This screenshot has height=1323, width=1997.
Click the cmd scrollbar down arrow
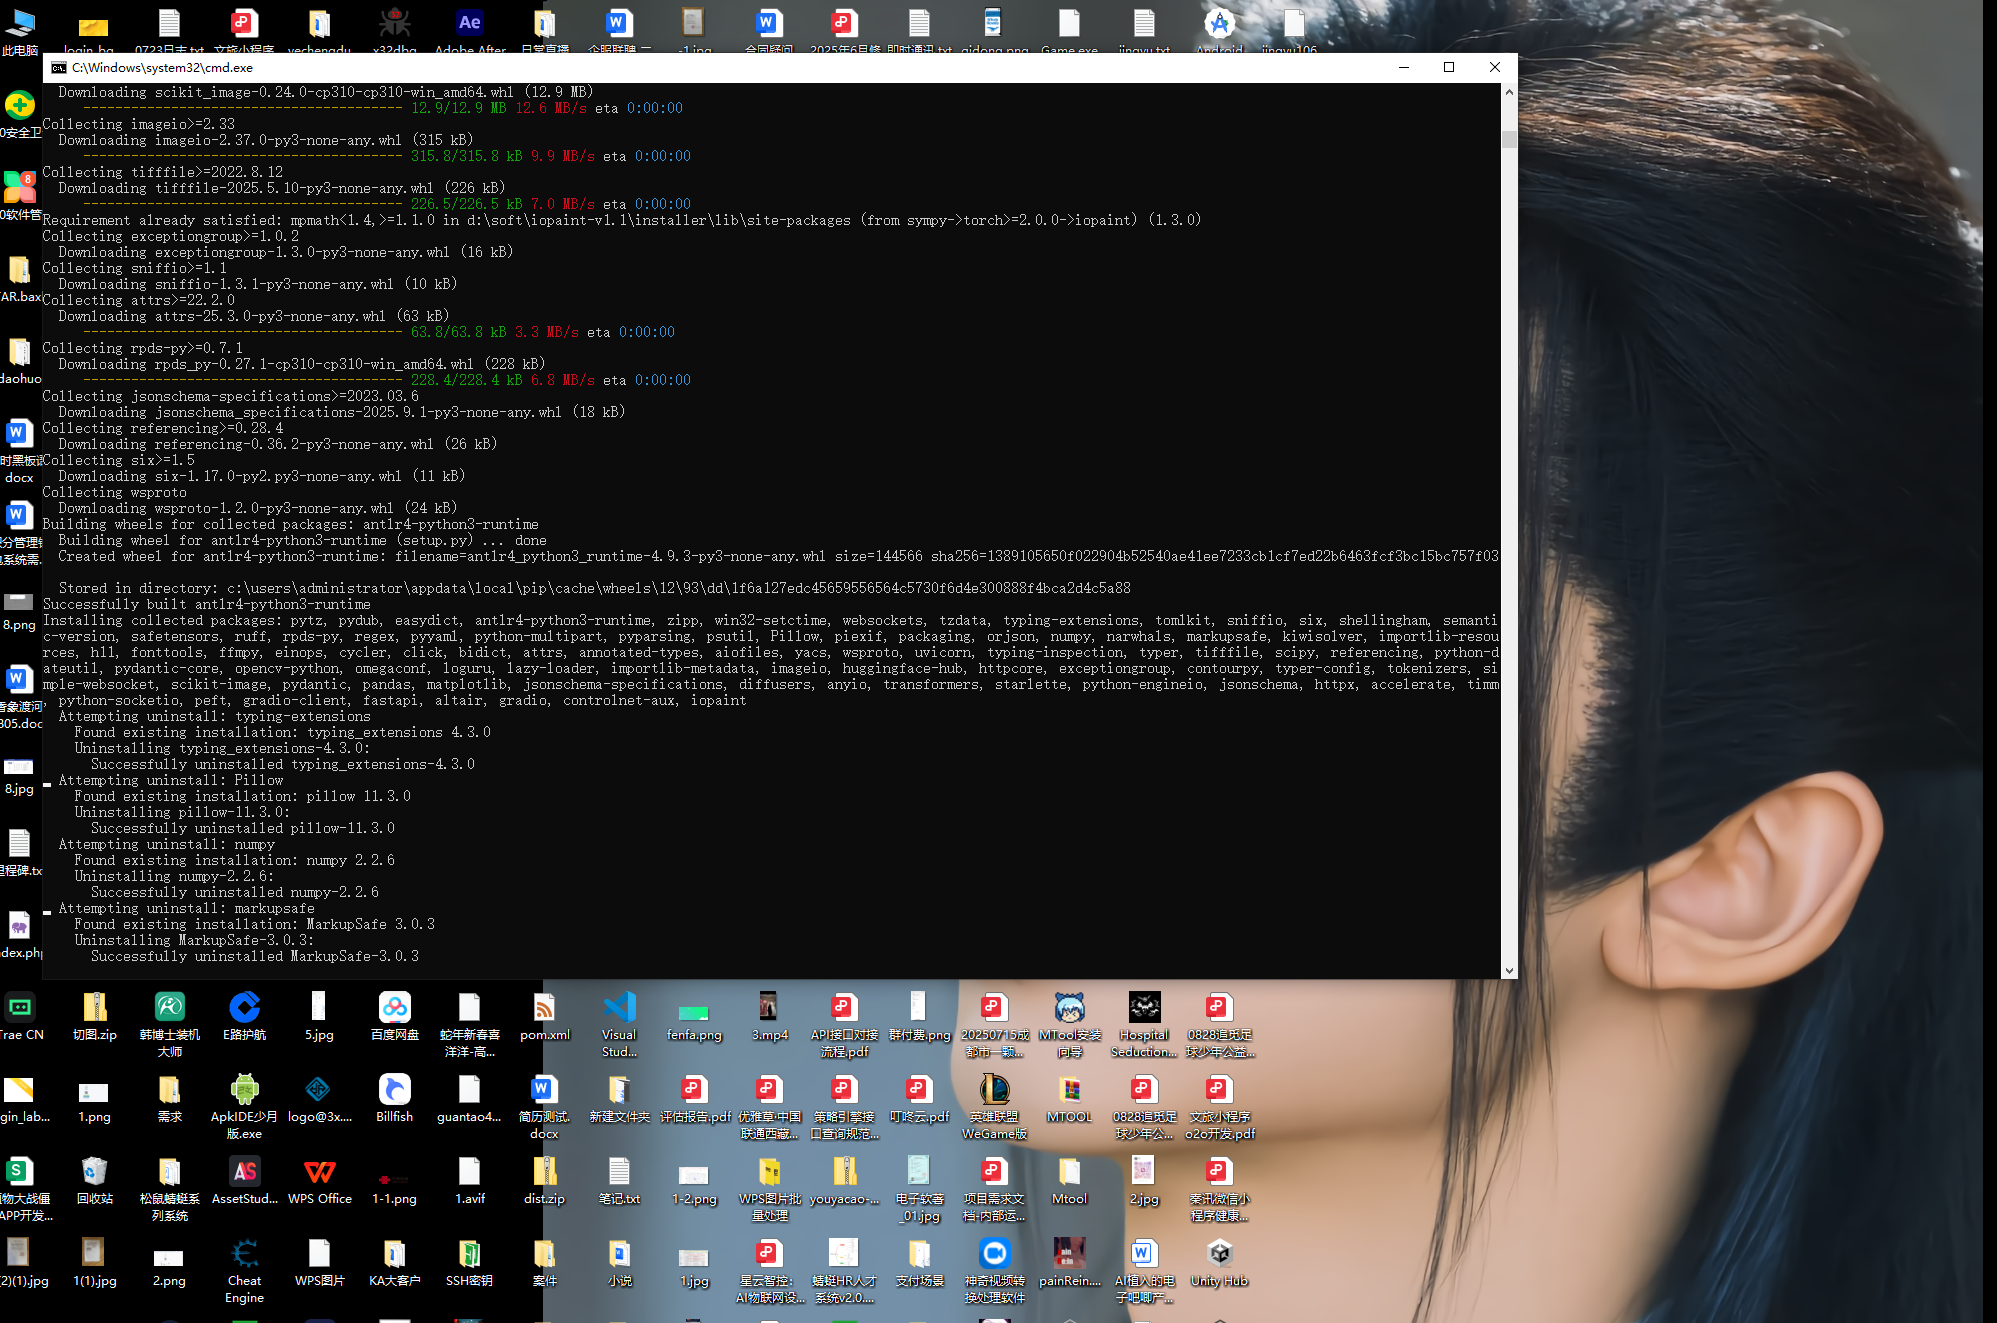click(x=1509, y=971)
